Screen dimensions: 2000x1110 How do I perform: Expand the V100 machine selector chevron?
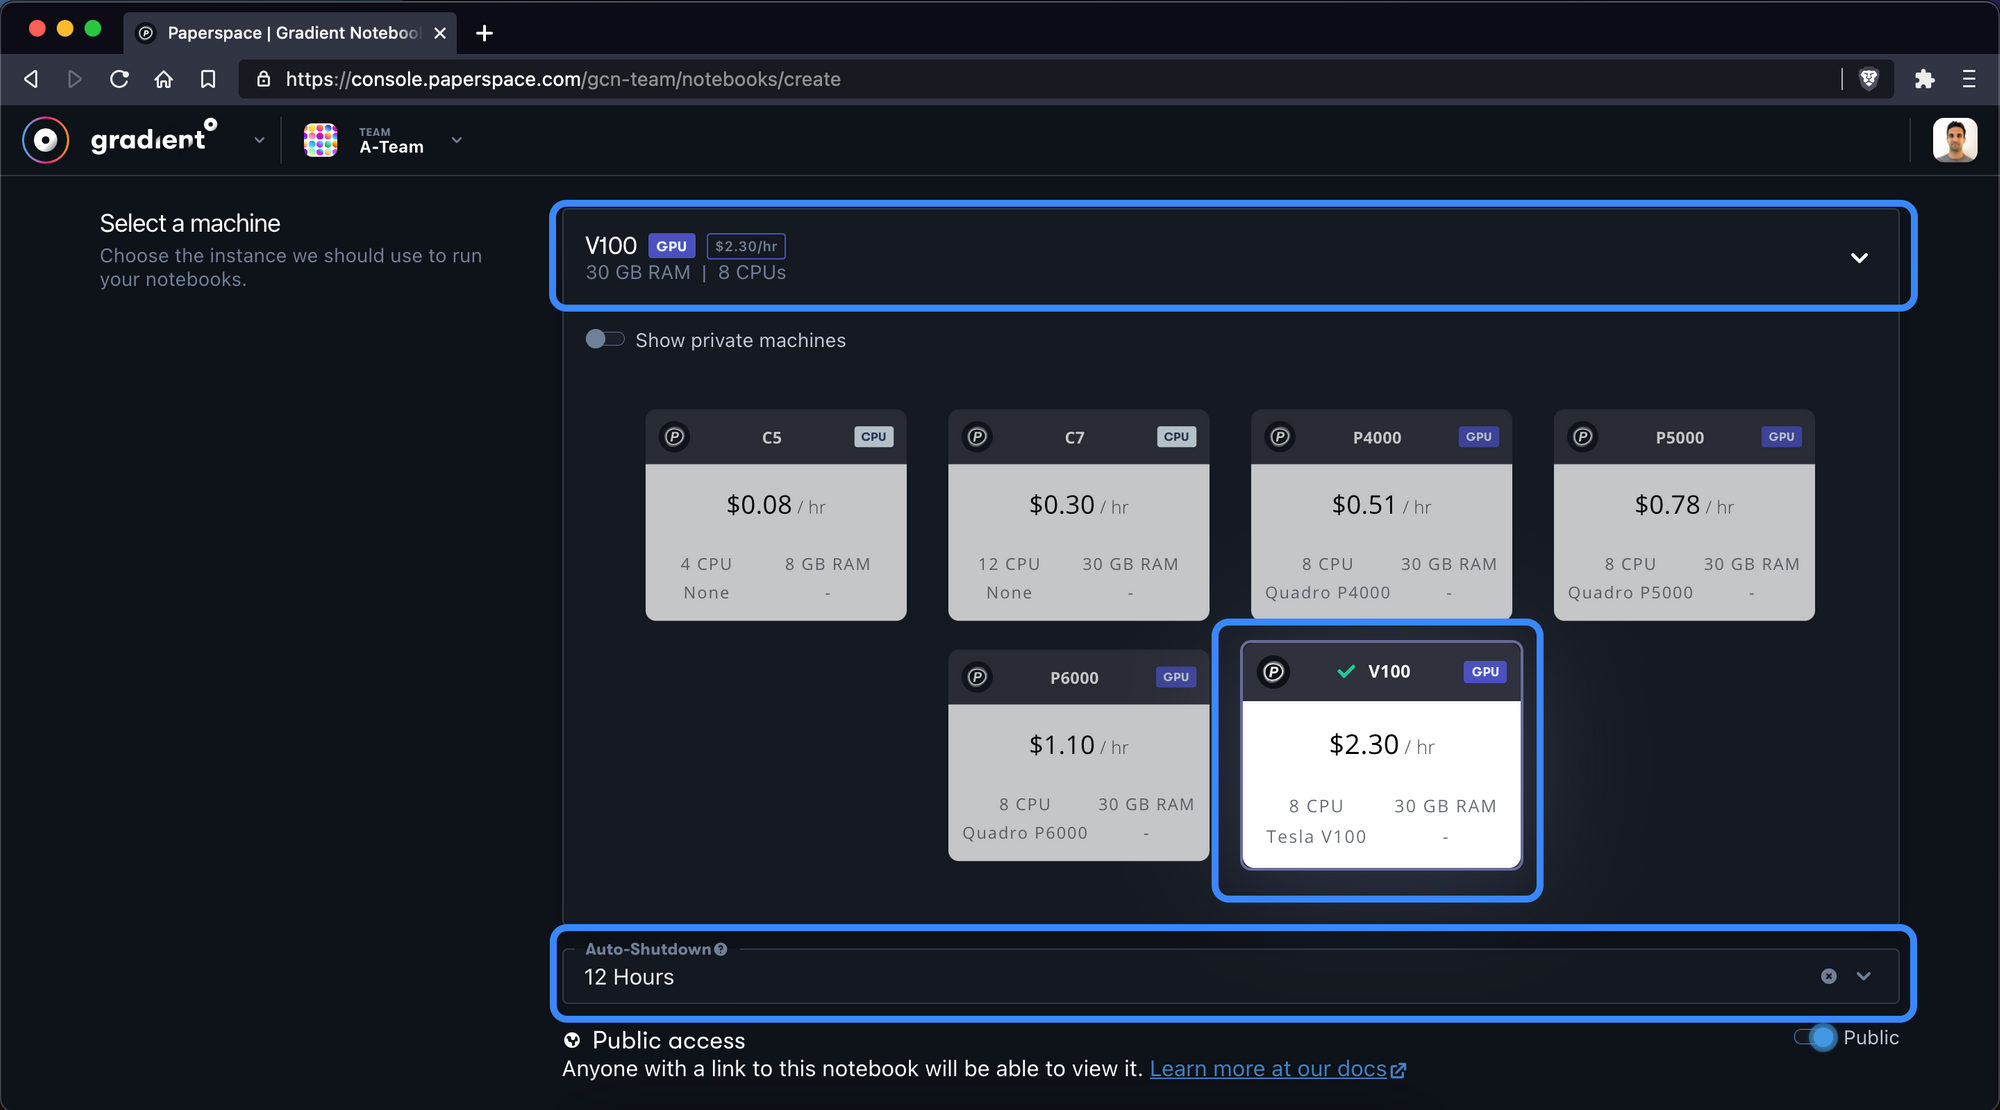(1859, 258)
